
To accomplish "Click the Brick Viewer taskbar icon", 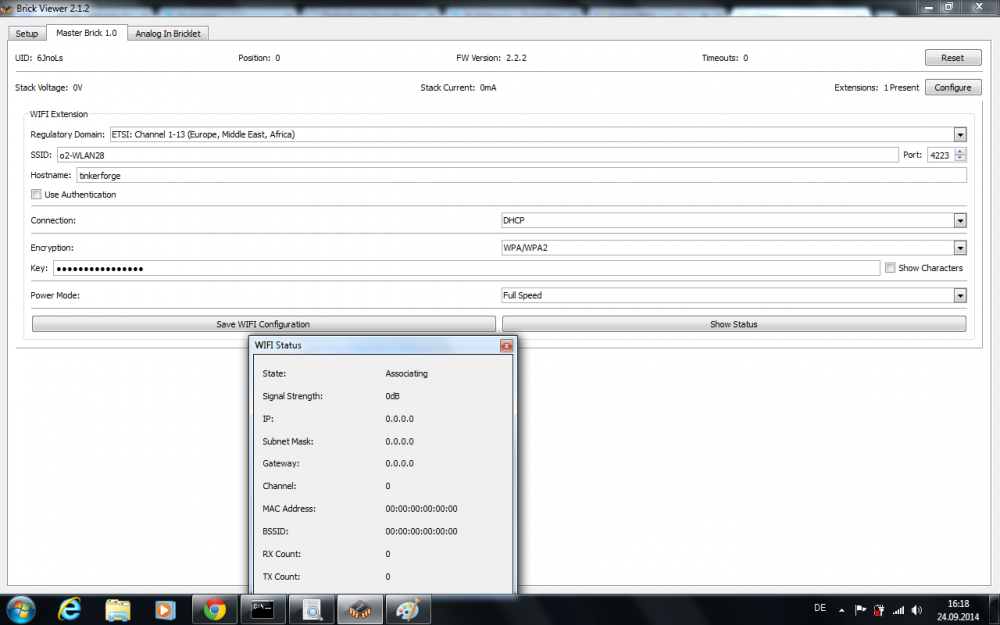I will coord(359,608).
